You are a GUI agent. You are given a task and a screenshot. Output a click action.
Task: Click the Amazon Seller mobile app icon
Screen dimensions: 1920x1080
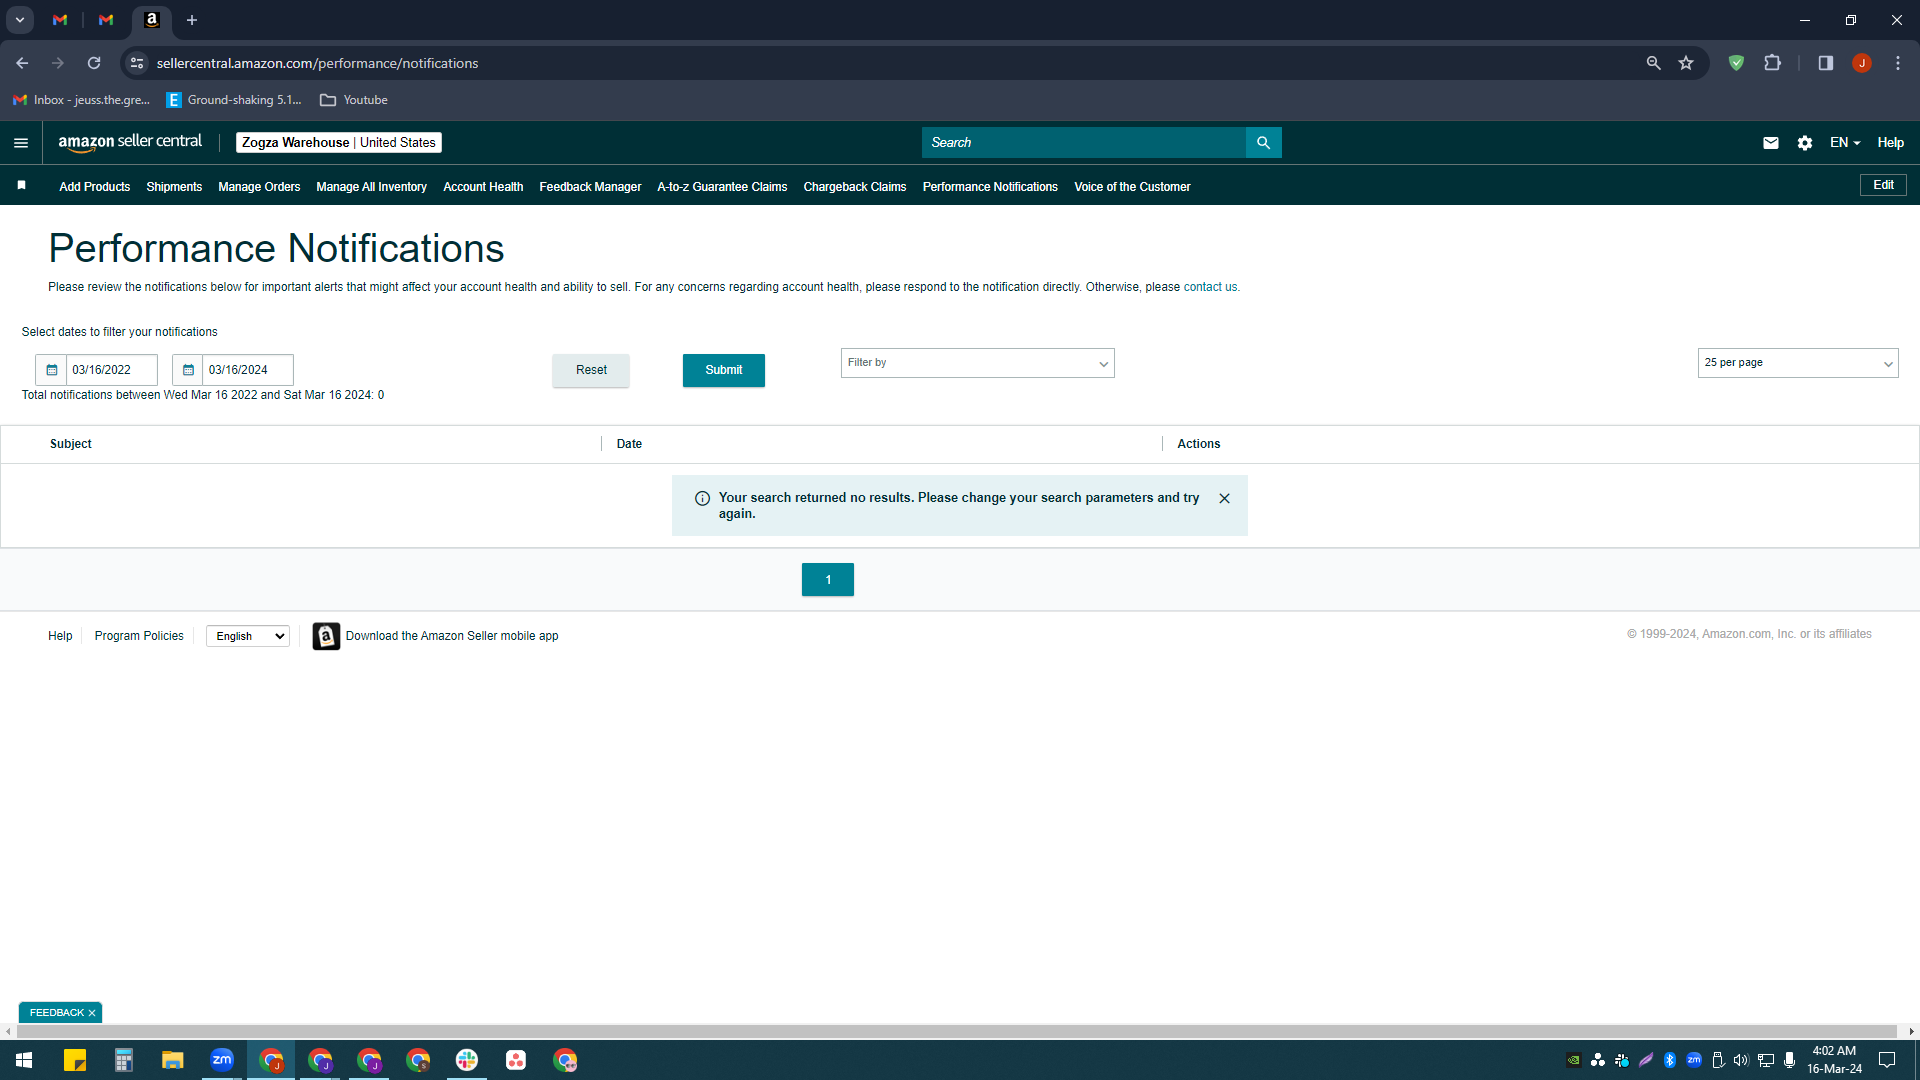[326, 636]
